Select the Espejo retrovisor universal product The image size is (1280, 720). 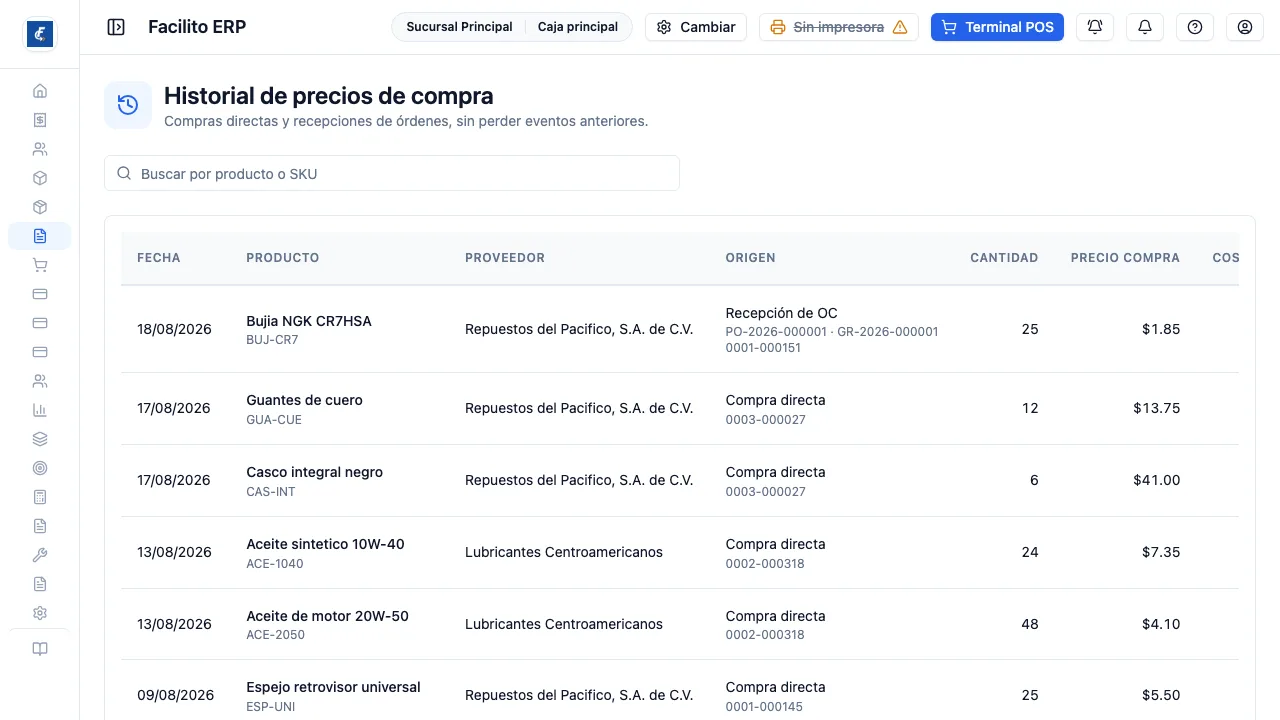334,687
